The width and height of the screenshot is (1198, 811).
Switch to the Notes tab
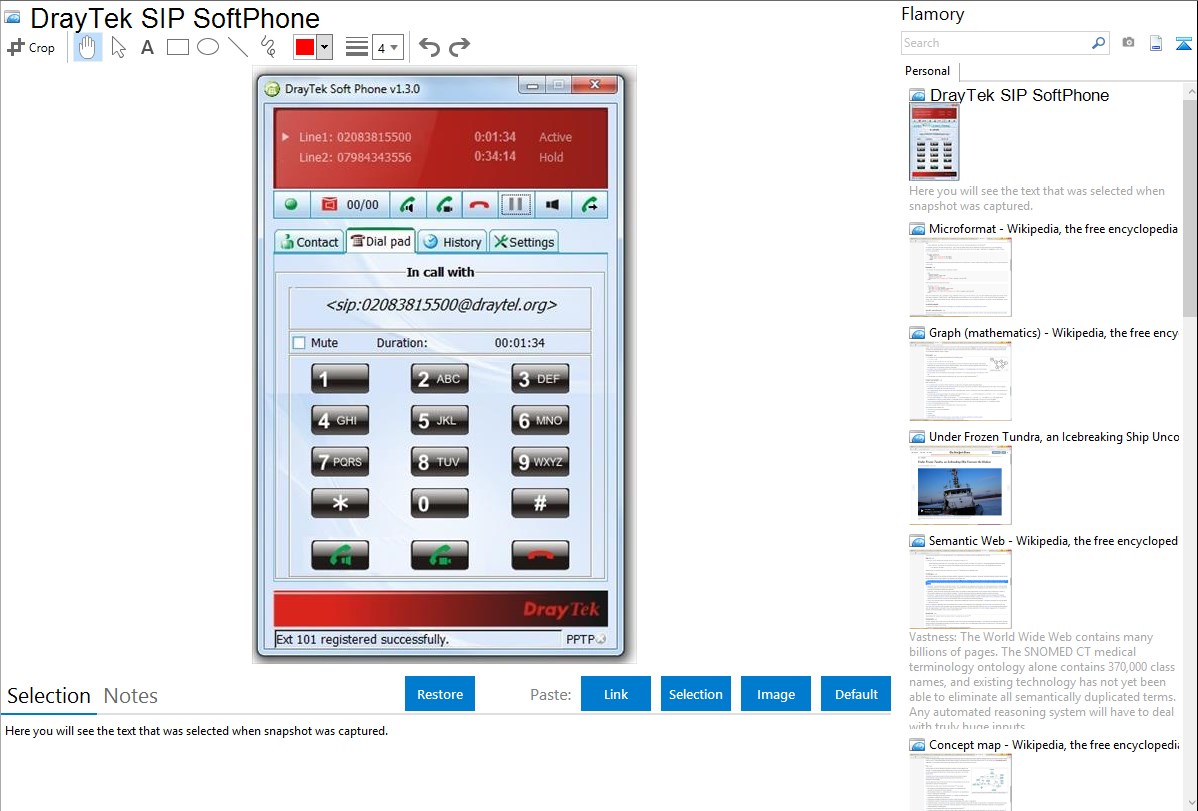point(131,696)
